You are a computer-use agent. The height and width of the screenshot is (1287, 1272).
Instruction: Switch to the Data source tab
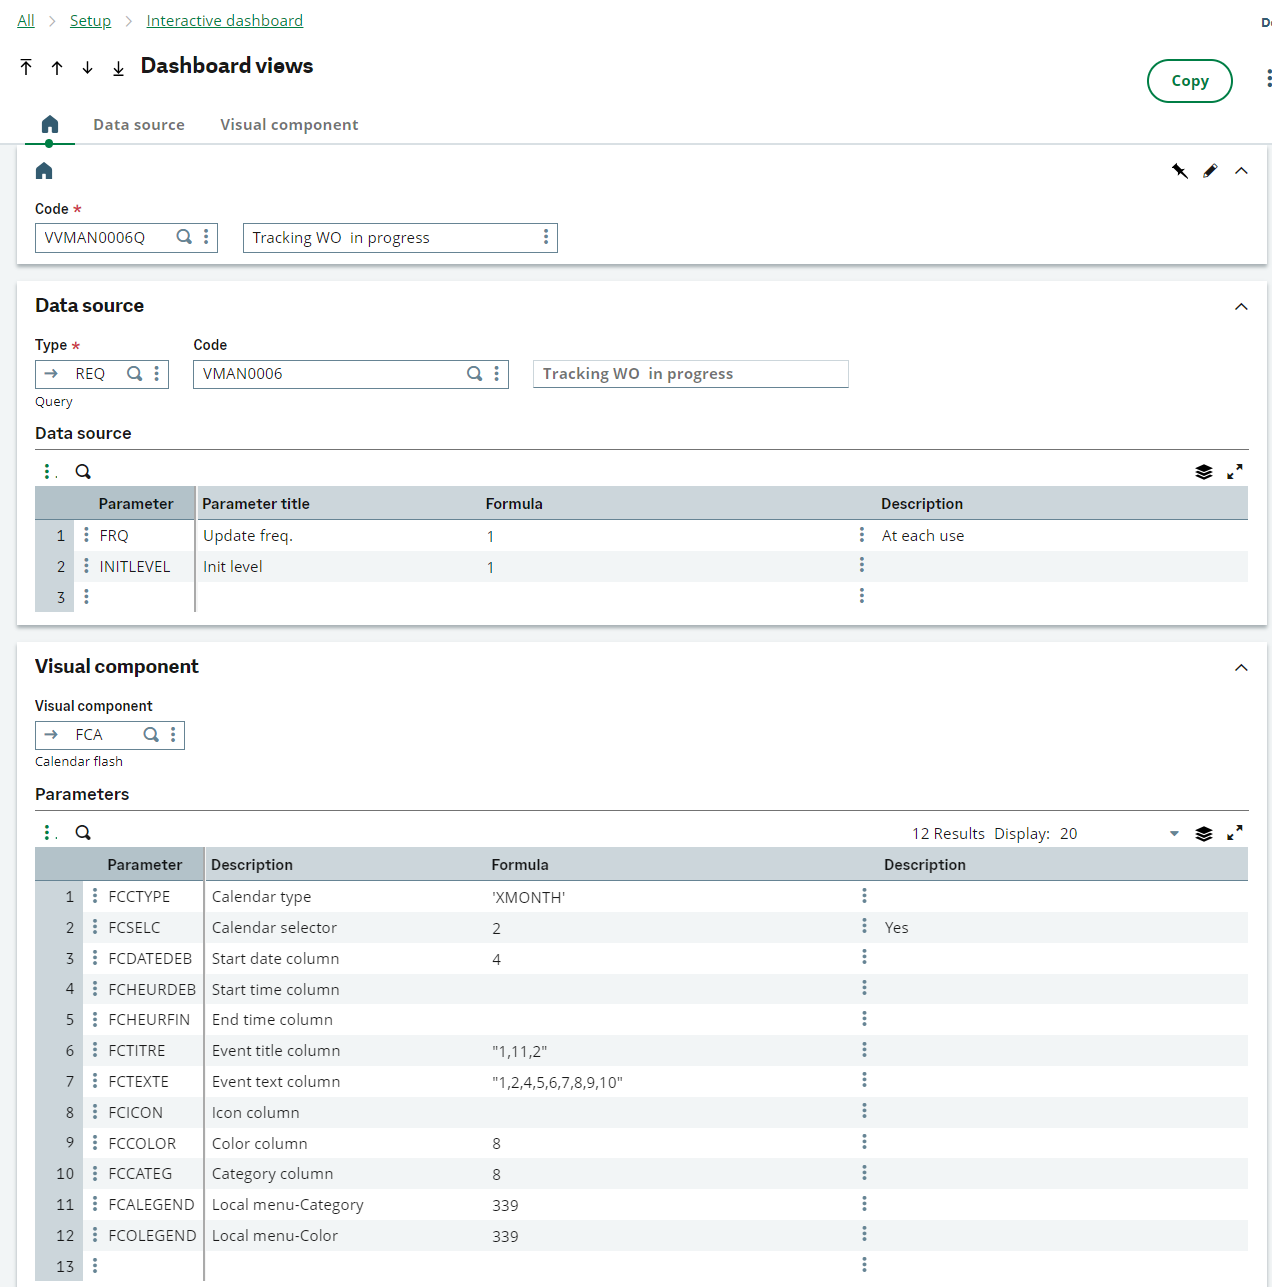click(x=139, y=125)
